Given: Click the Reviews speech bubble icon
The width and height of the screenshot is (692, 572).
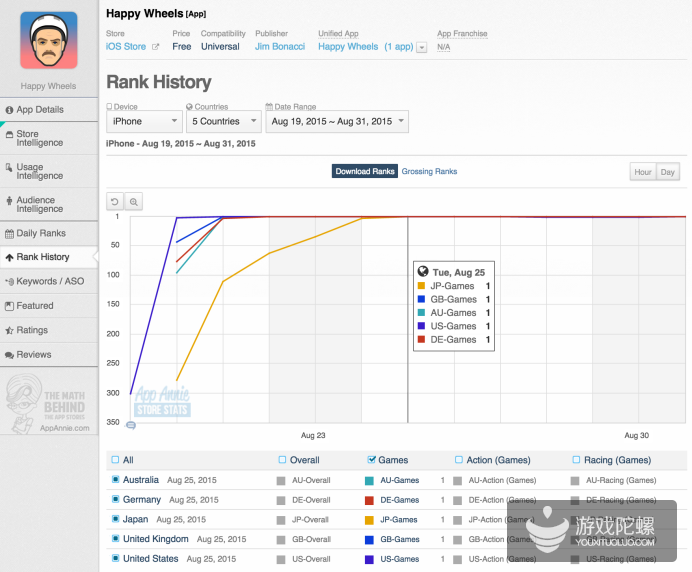Looking at the screenshot, I should pos(9,355).
